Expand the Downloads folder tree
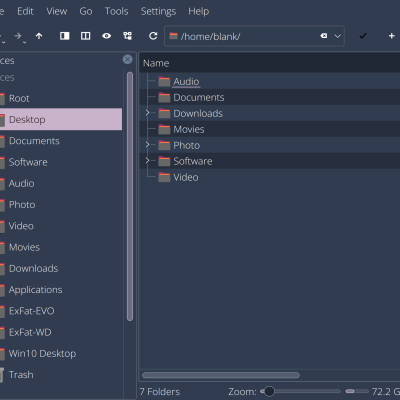Viewport: 400px width, 400px height. click(x=147, y=113)
